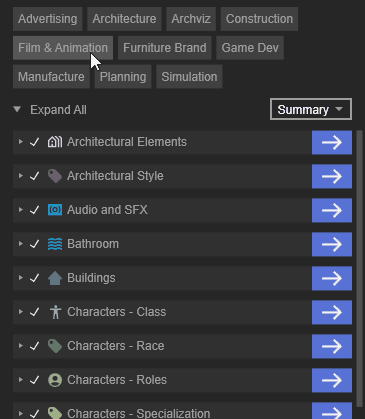Uncheck the Architectural Elements checkmark
This screenshot has height=419, width=365.
[35, 142]
